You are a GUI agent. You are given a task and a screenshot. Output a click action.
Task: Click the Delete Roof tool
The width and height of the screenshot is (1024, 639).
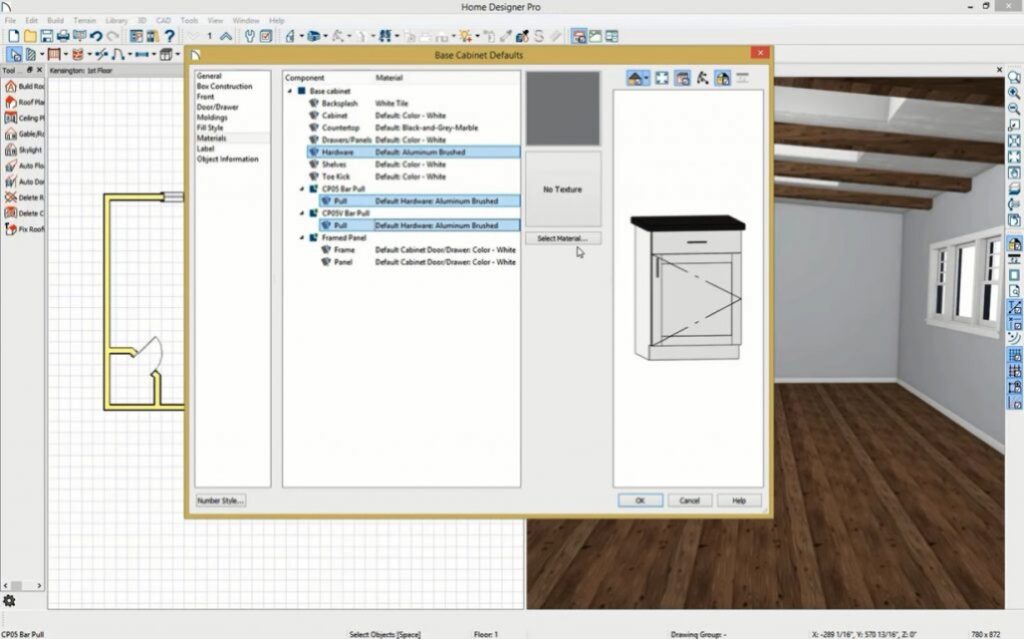[x=10, y=198]
